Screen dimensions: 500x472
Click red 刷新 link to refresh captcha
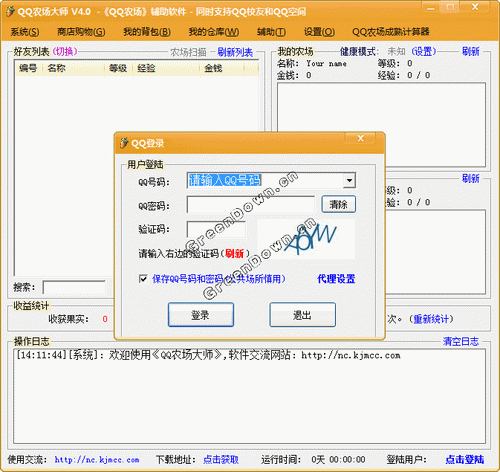point(235,254)
